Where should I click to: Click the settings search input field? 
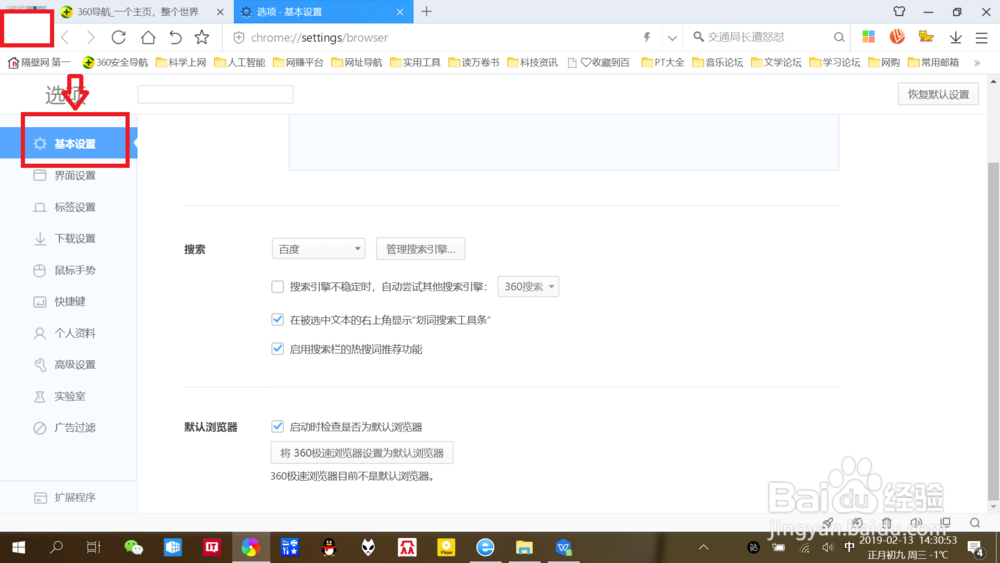[x=216, y=94]
